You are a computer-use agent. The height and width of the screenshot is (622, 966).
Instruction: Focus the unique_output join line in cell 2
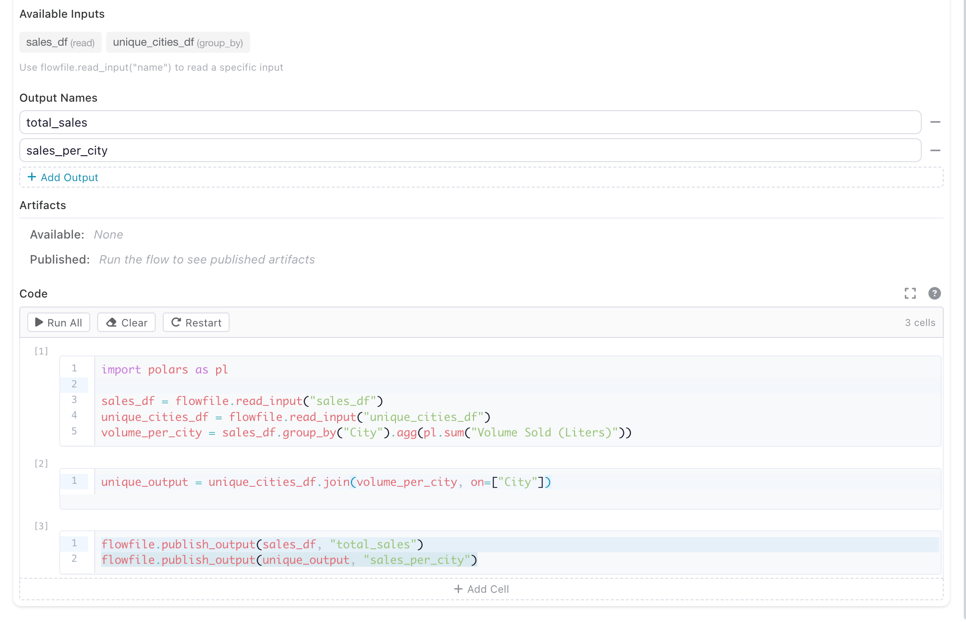tap(326, 482)
